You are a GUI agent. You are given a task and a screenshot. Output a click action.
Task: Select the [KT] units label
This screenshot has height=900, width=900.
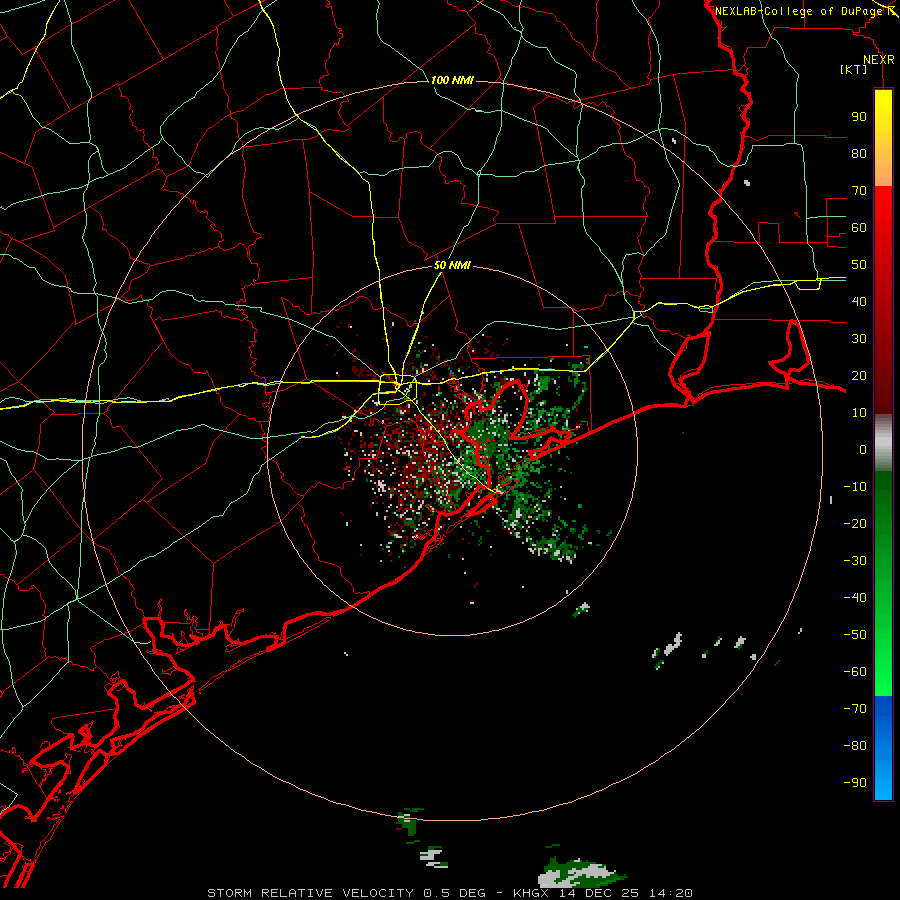pos(853,69)
